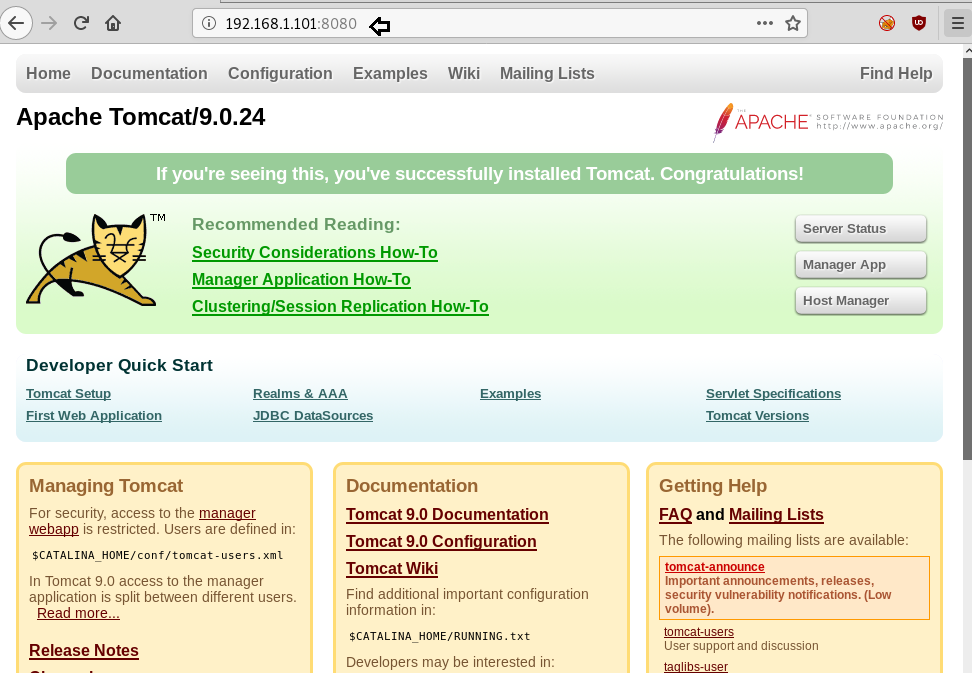Open Find Help in navigation bar
Viewport: 972px width, 673px height.
(896, 73)
